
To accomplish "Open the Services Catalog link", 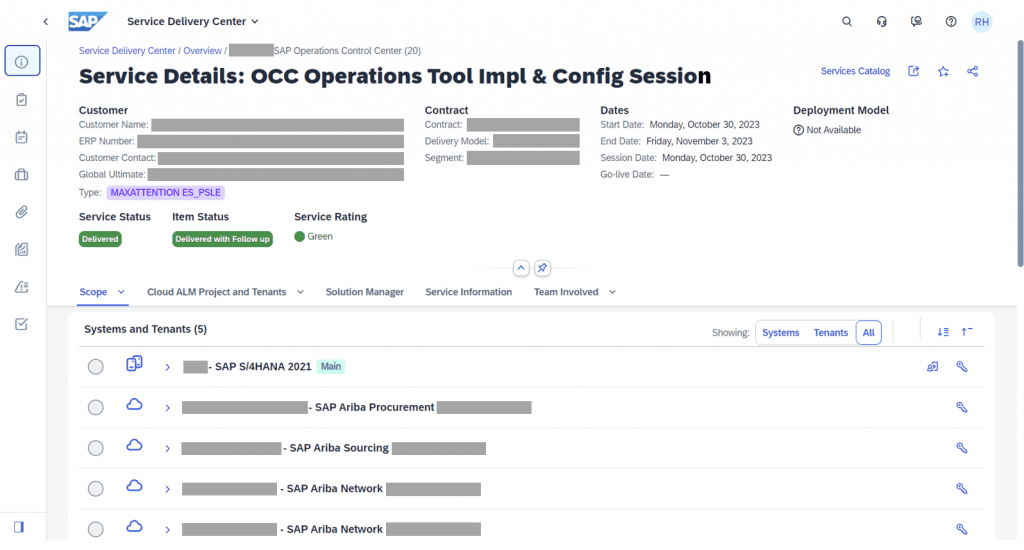I will point(855,71).
